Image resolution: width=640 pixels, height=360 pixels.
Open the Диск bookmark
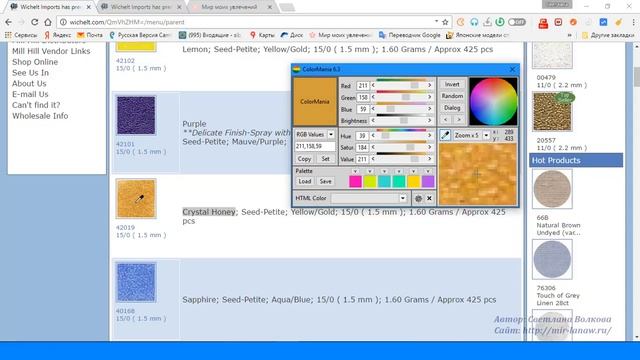coord(292,35)
